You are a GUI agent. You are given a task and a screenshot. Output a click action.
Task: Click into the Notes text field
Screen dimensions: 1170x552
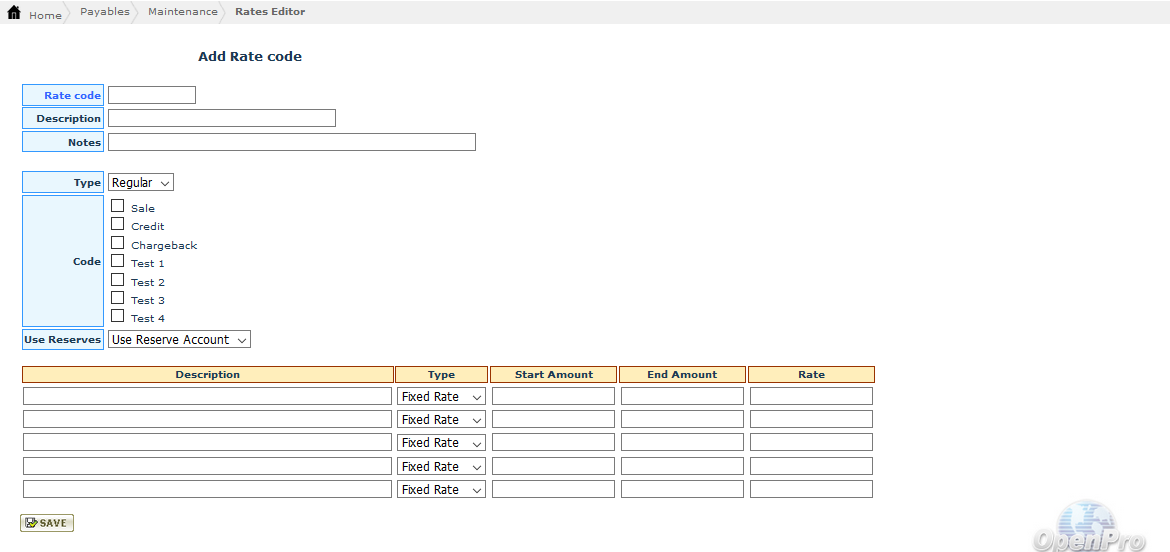(x=291, y=143)
